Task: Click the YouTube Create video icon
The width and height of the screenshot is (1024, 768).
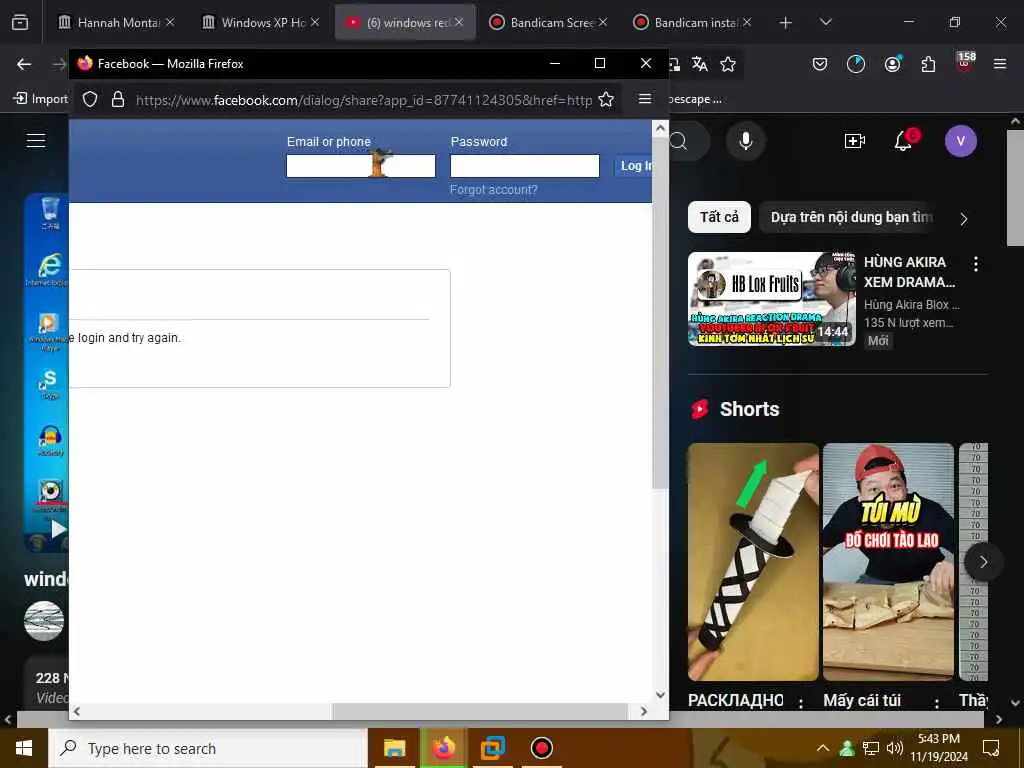Action: point(854,141)
